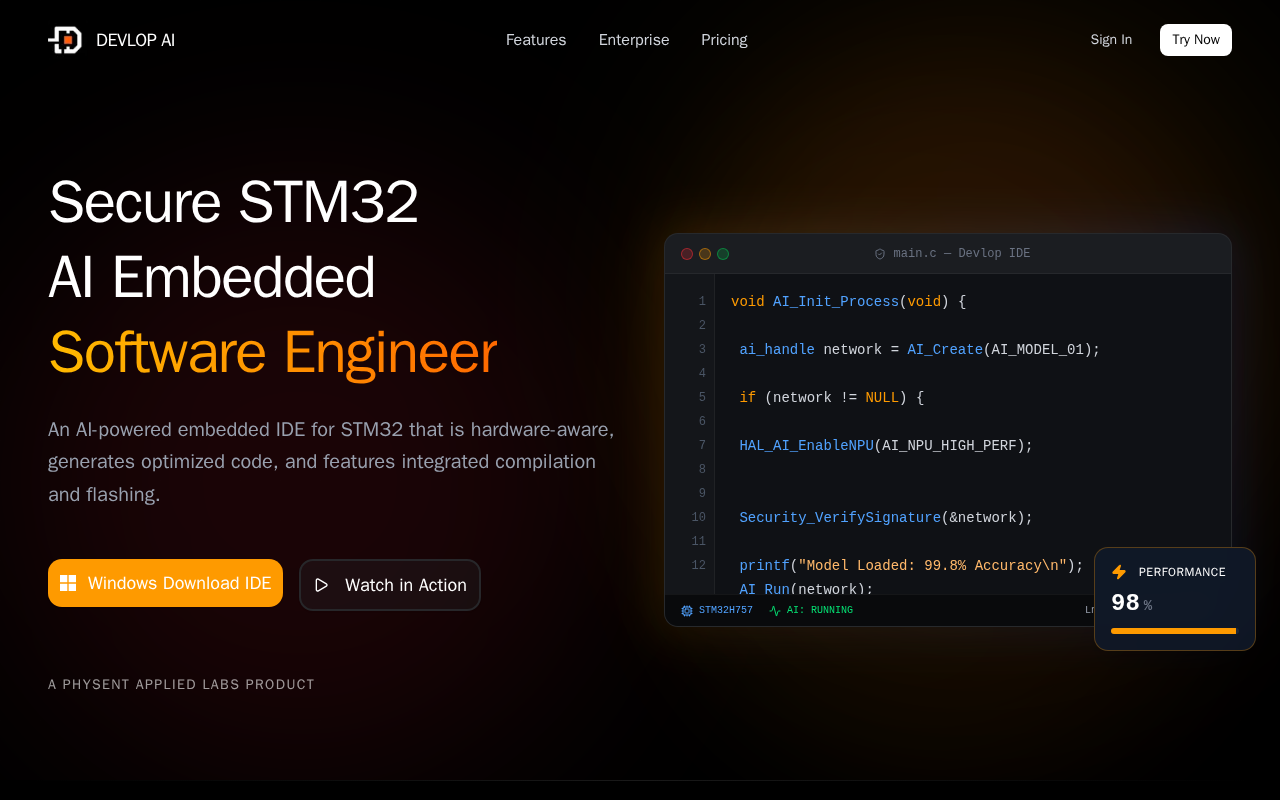Click the chip icon next to STM32H757
Viewport: 1280px width, 800px height.
click(687, 610)
